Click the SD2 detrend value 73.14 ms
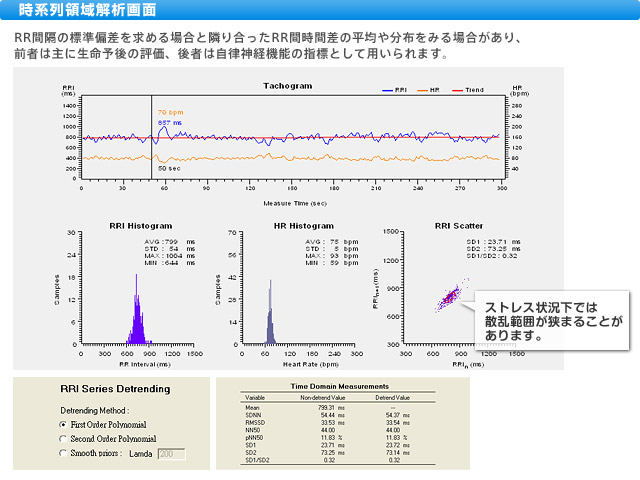The width and height of the screenshot is (640, 480). (398, 453)
